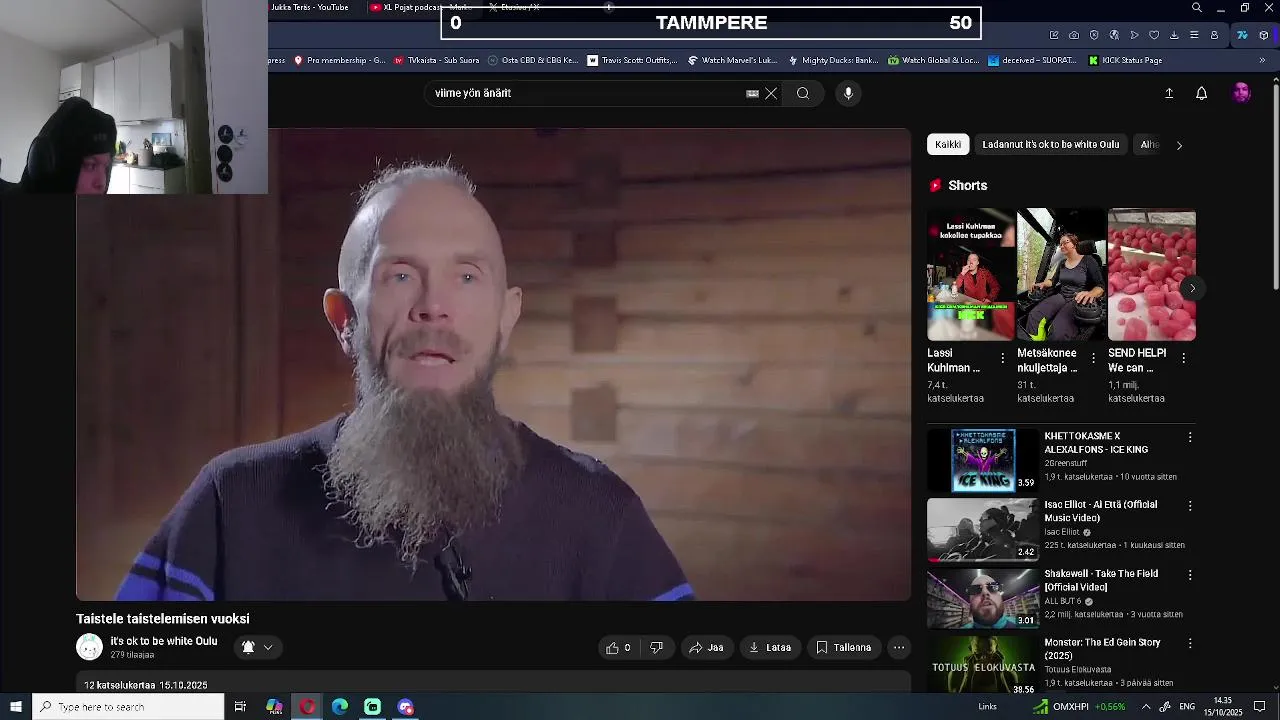Open the browser snapshot camera icon in the toolbar
The image size is (1280, 720).
(x=1074, y=35)
